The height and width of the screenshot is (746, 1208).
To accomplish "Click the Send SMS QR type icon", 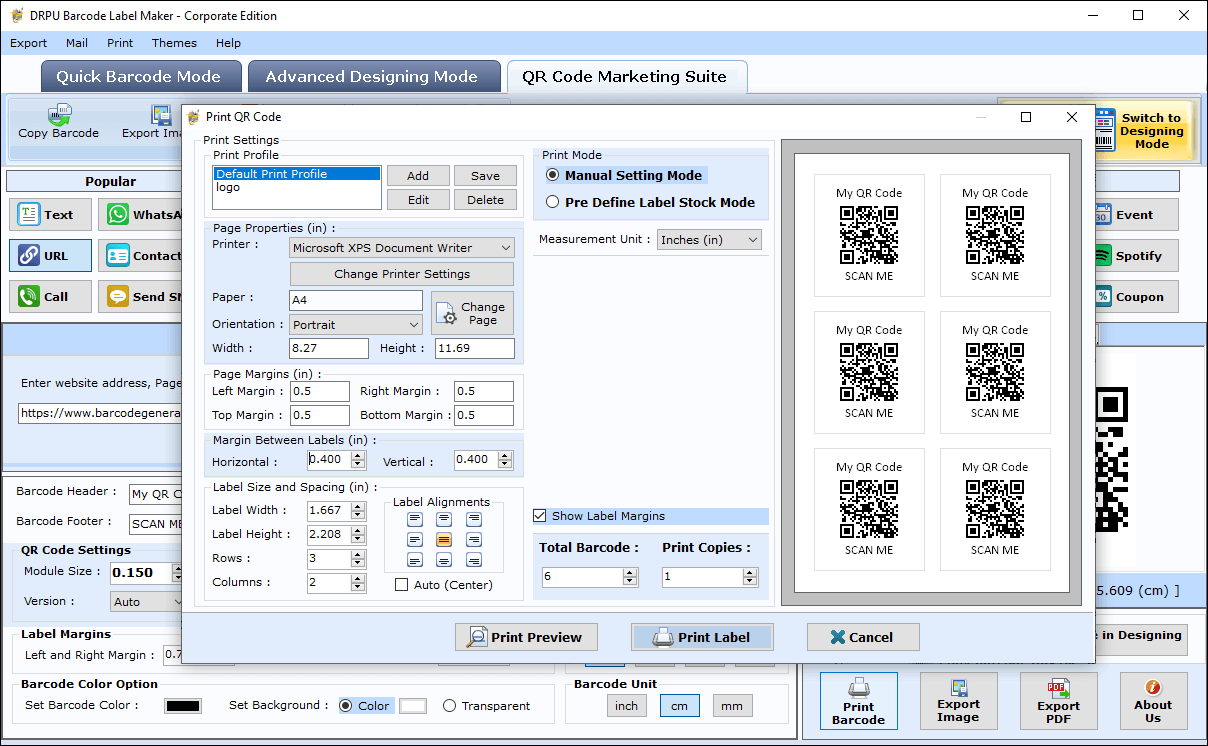I will pos(118,296).
